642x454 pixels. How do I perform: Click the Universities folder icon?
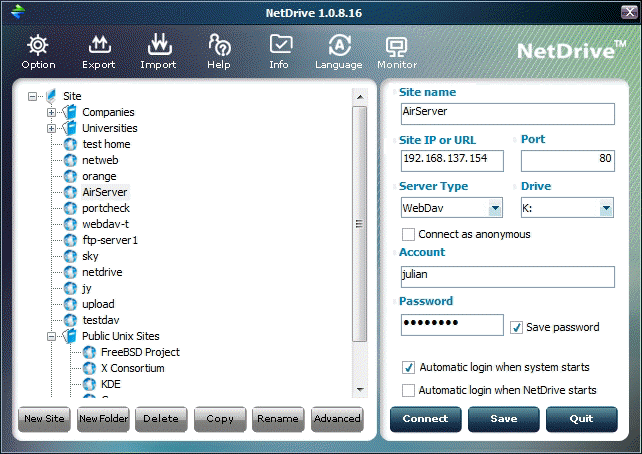point(70,128)
